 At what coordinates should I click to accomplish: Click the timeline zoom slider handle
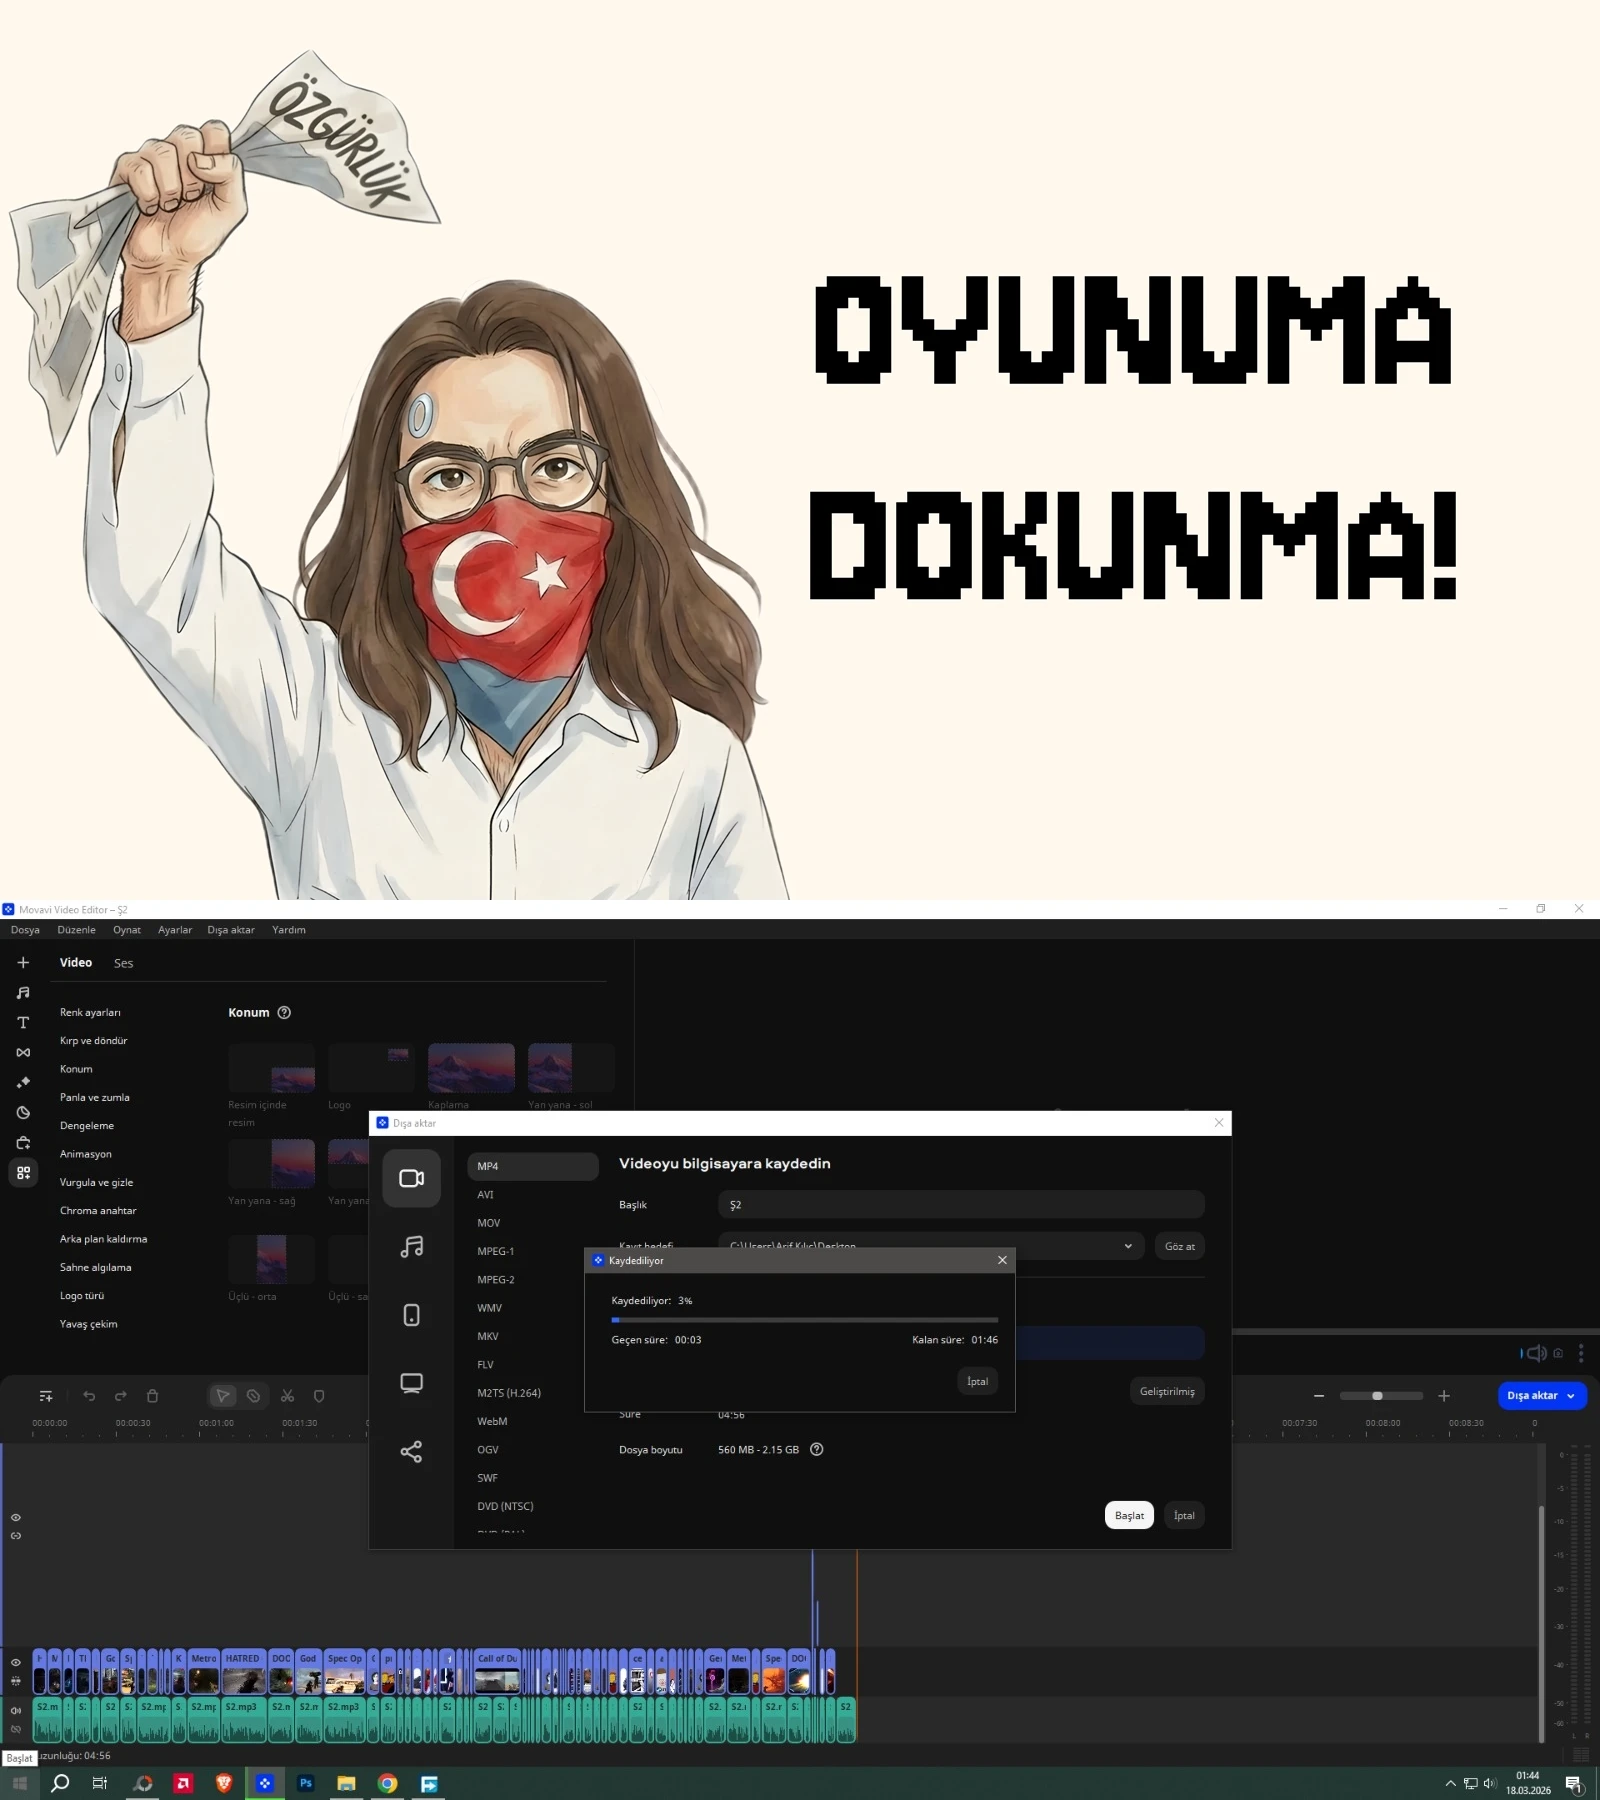pos(1377,1396)
